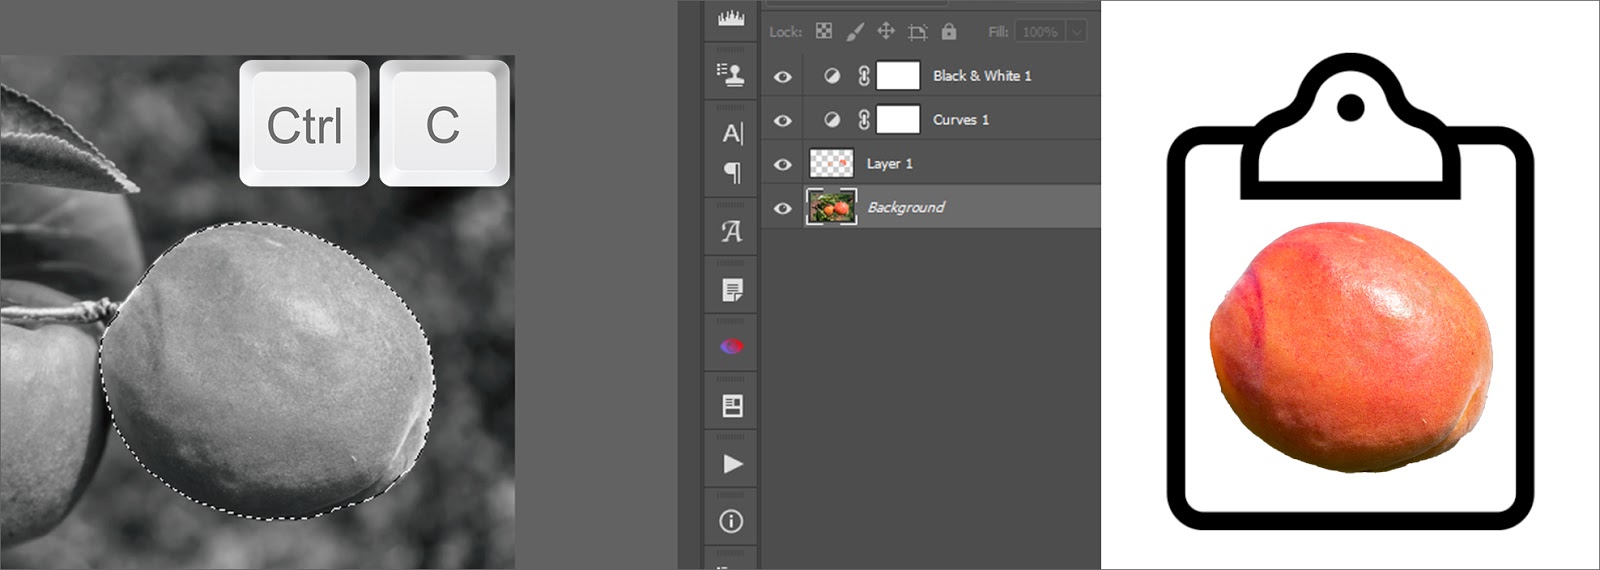Click the colored apricot on the clipboard
The height and width of the screenshot is (570, 1600).
(1351, 349)
